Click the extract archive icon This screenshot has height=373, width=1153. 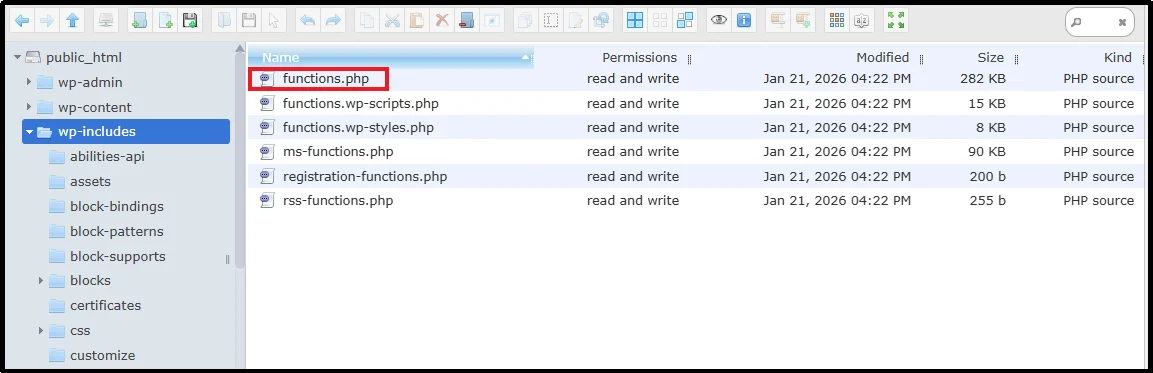(777, 21)
